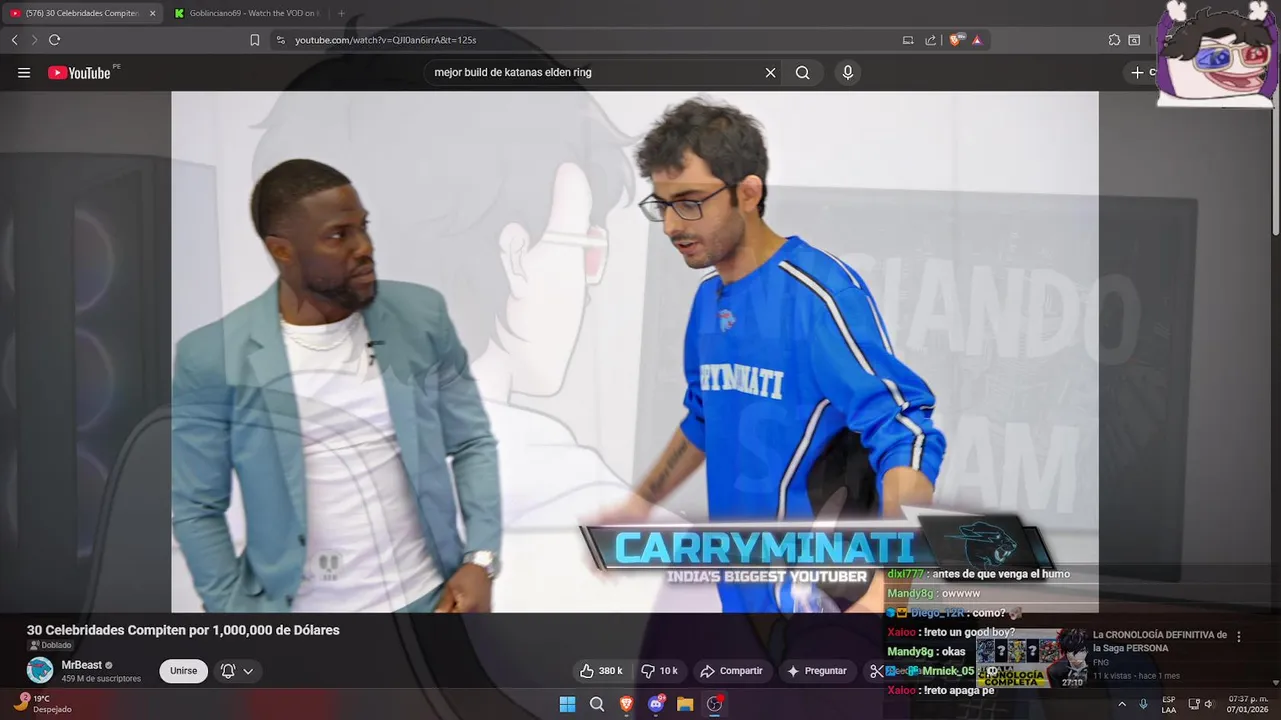Like the video with 380 k

pos(601,671)
